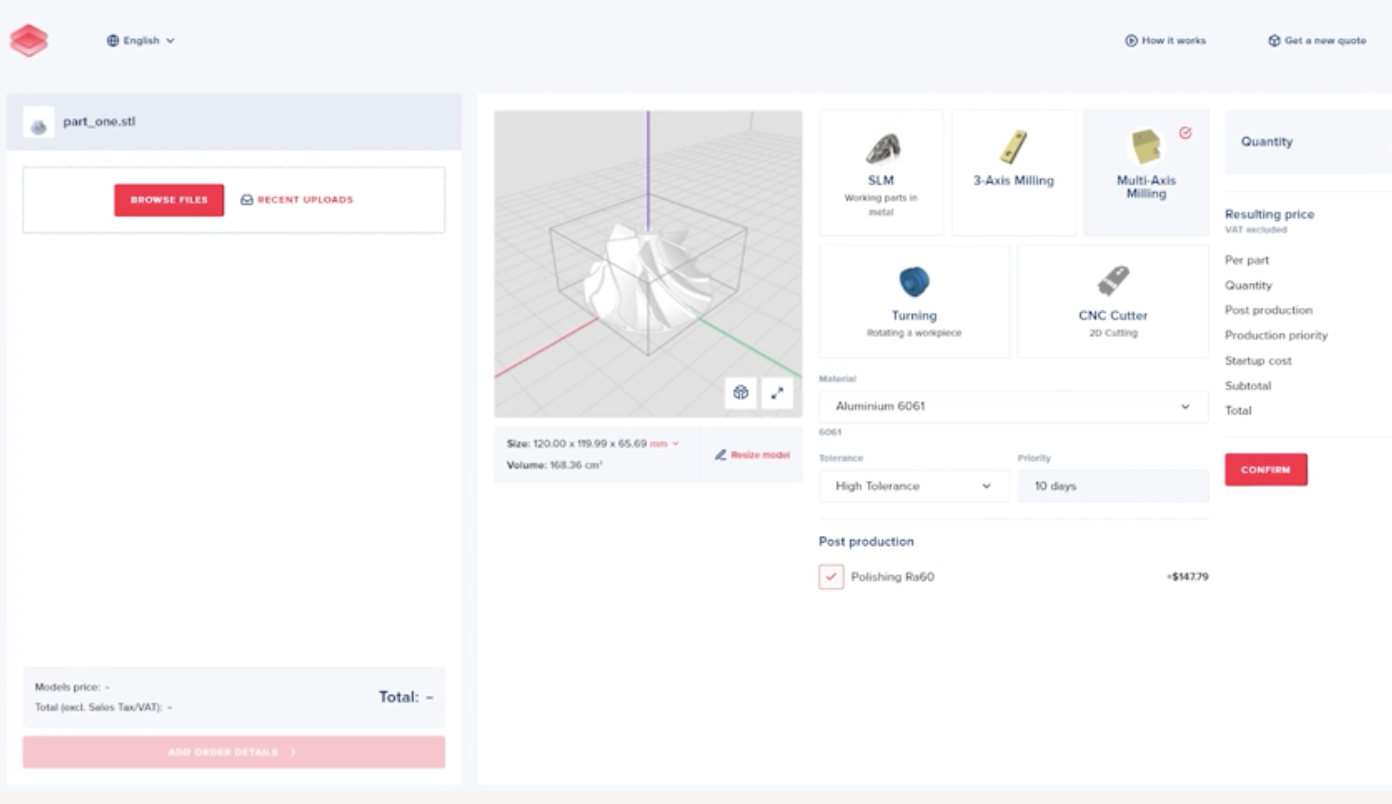Screen dimensions: 1392x804
Task: Click the Resize model link
Action: 752,455
